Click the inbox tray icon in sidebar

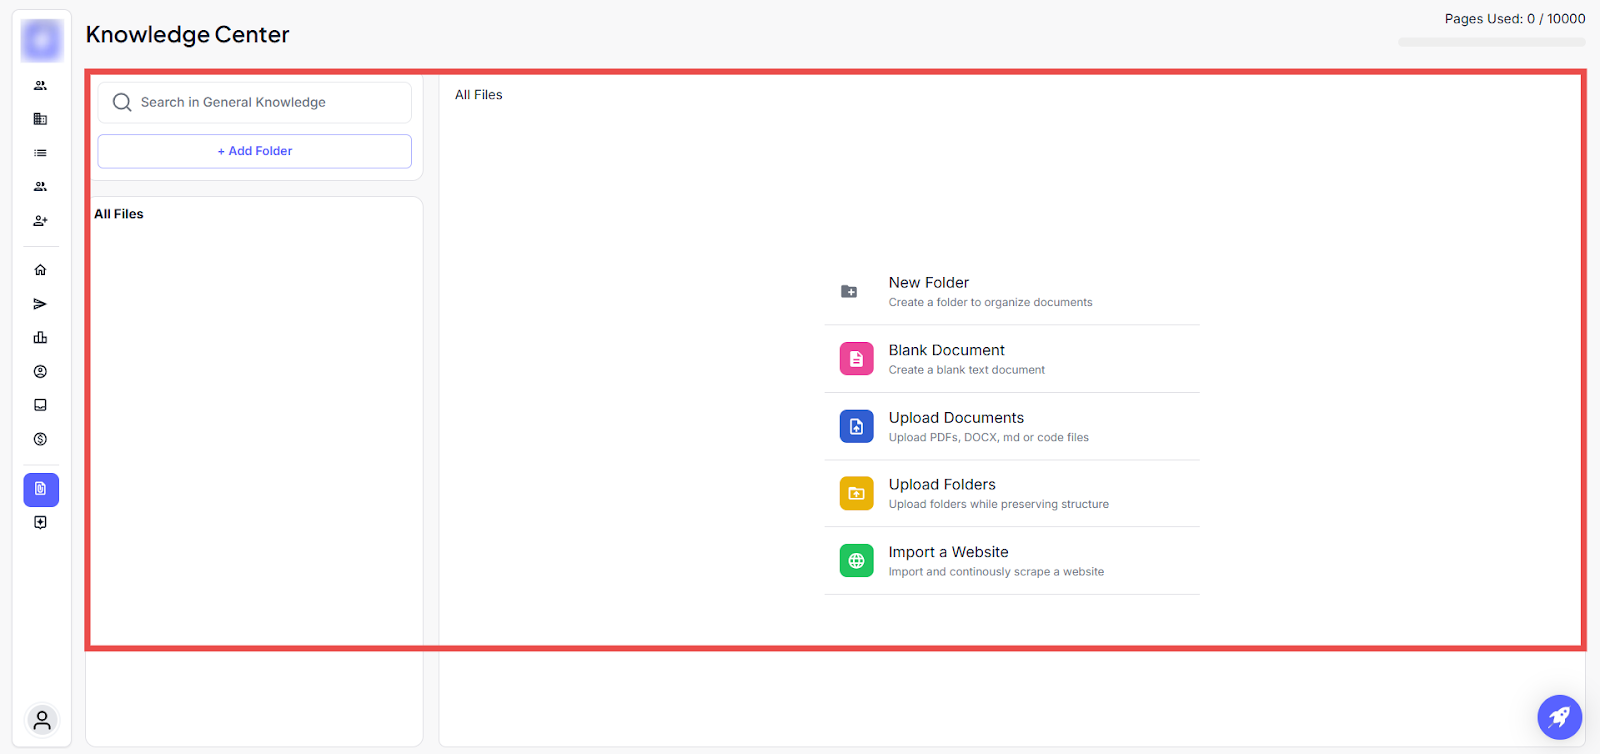click(40, 405)
